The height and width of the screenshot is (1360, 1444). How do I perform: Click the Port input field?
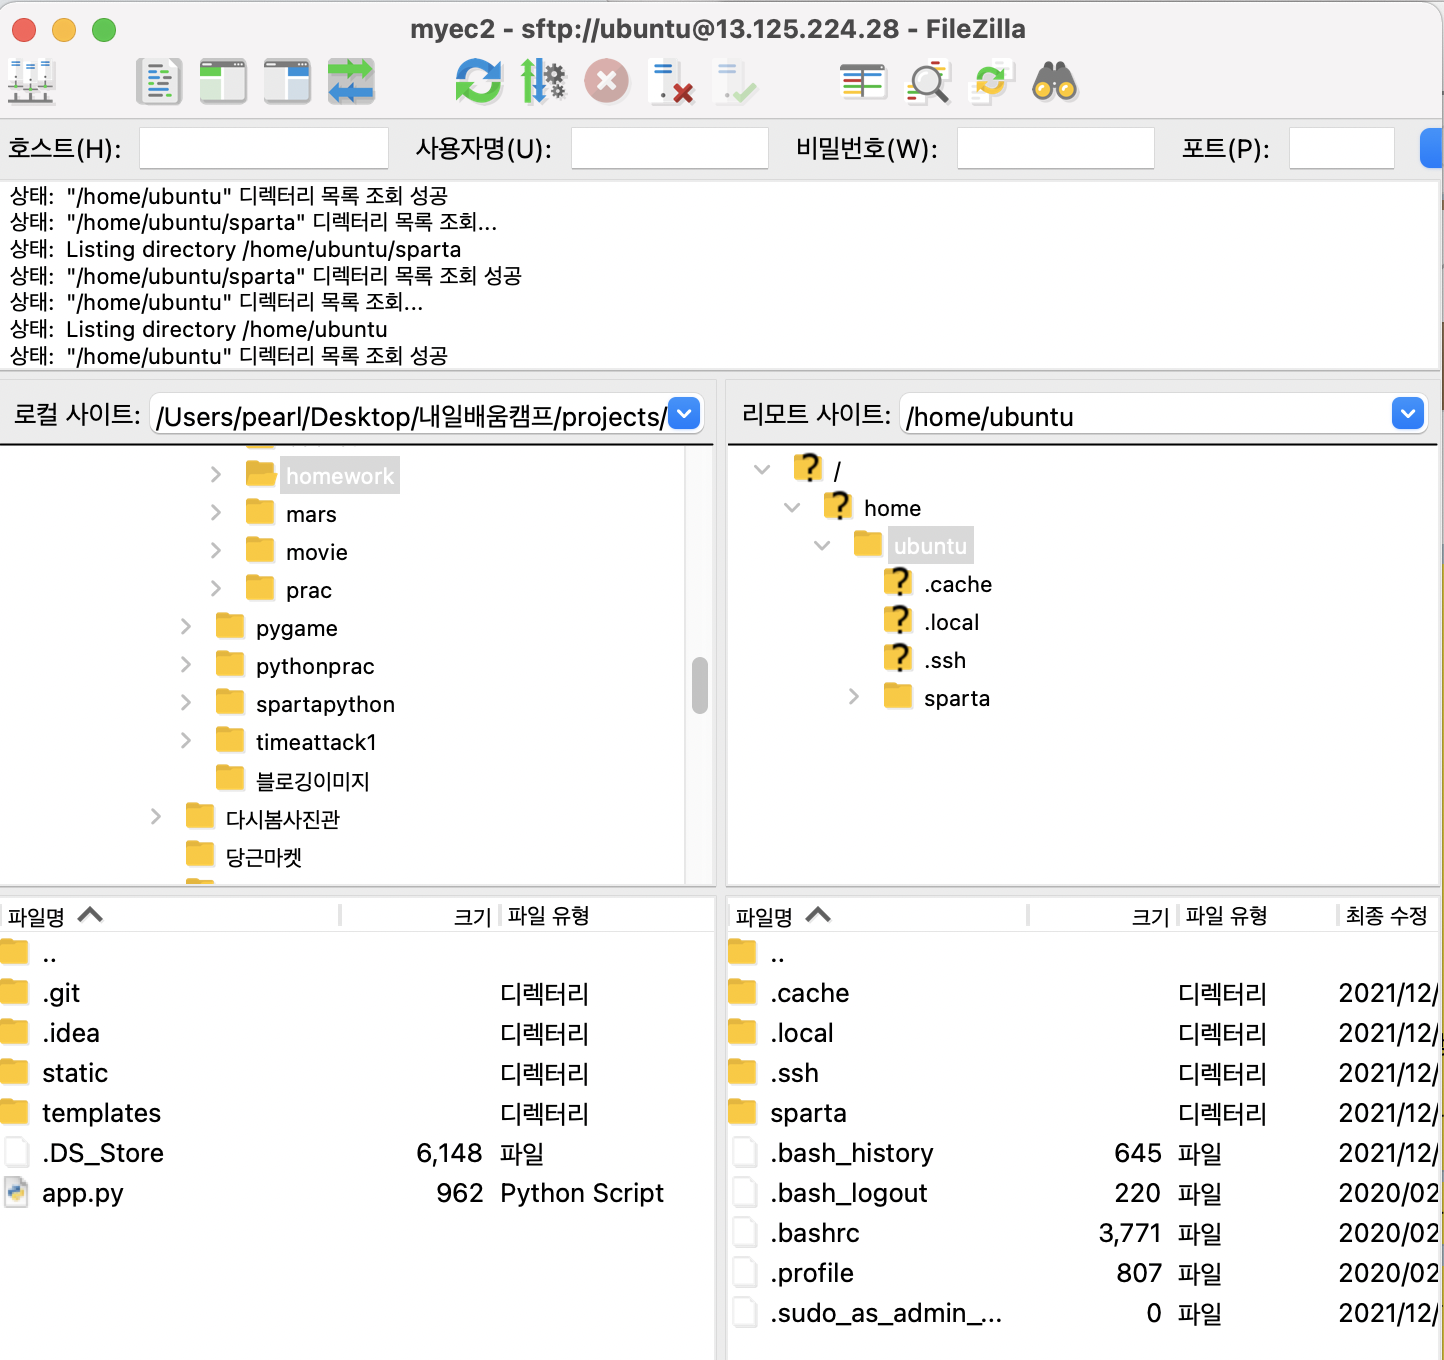point(1342,148)
